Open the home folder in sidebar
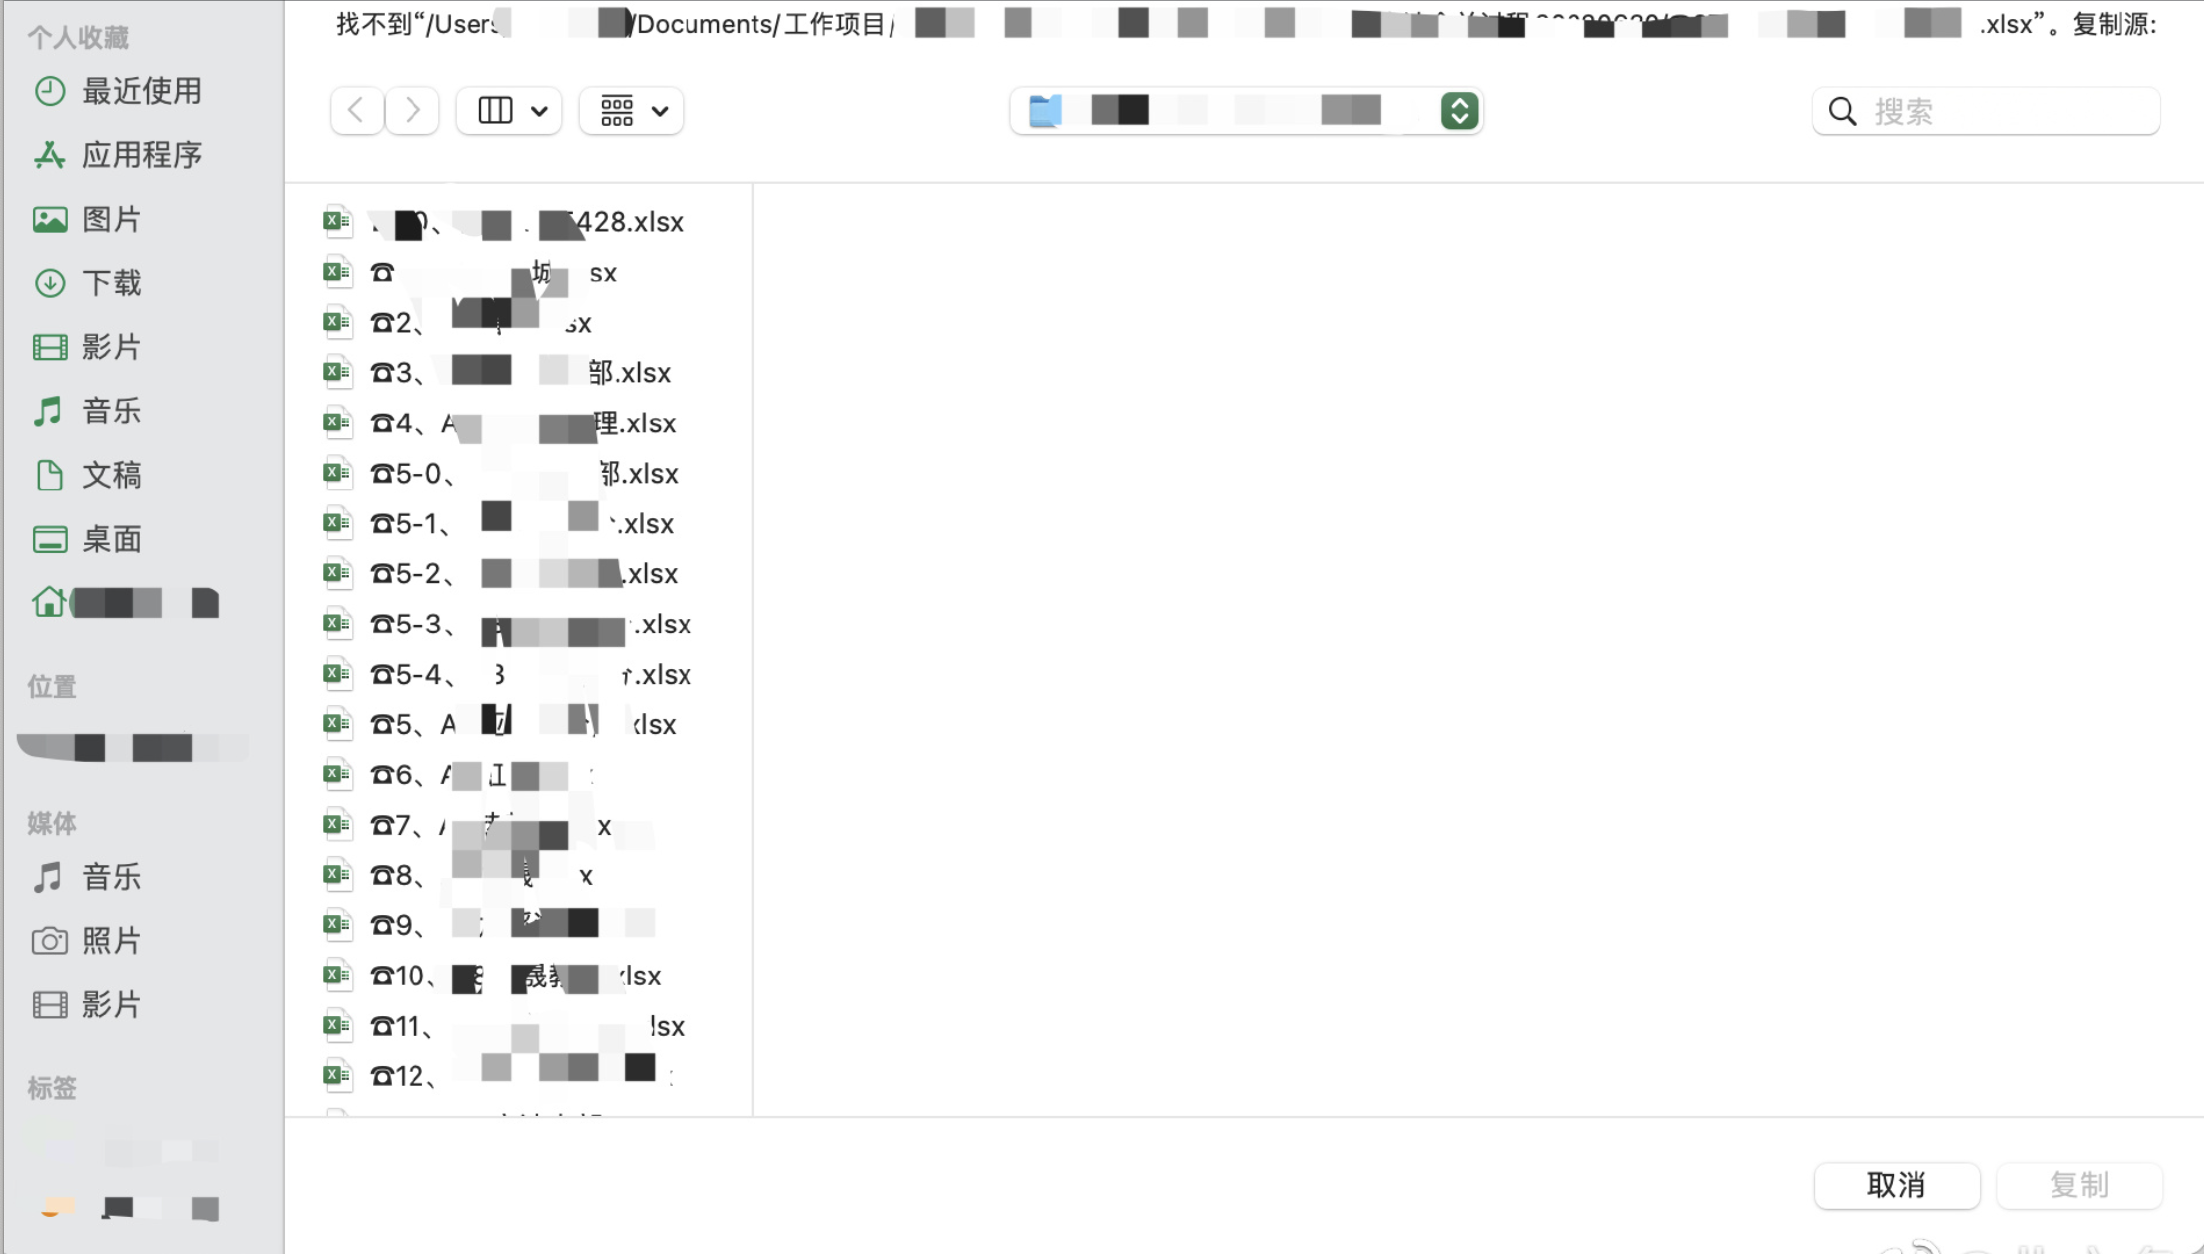 (125, 603)
